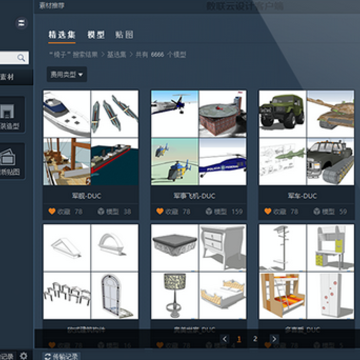Toggle the heart favorite on 军车-DUC

pyautogui.click(x=268, y=211)
